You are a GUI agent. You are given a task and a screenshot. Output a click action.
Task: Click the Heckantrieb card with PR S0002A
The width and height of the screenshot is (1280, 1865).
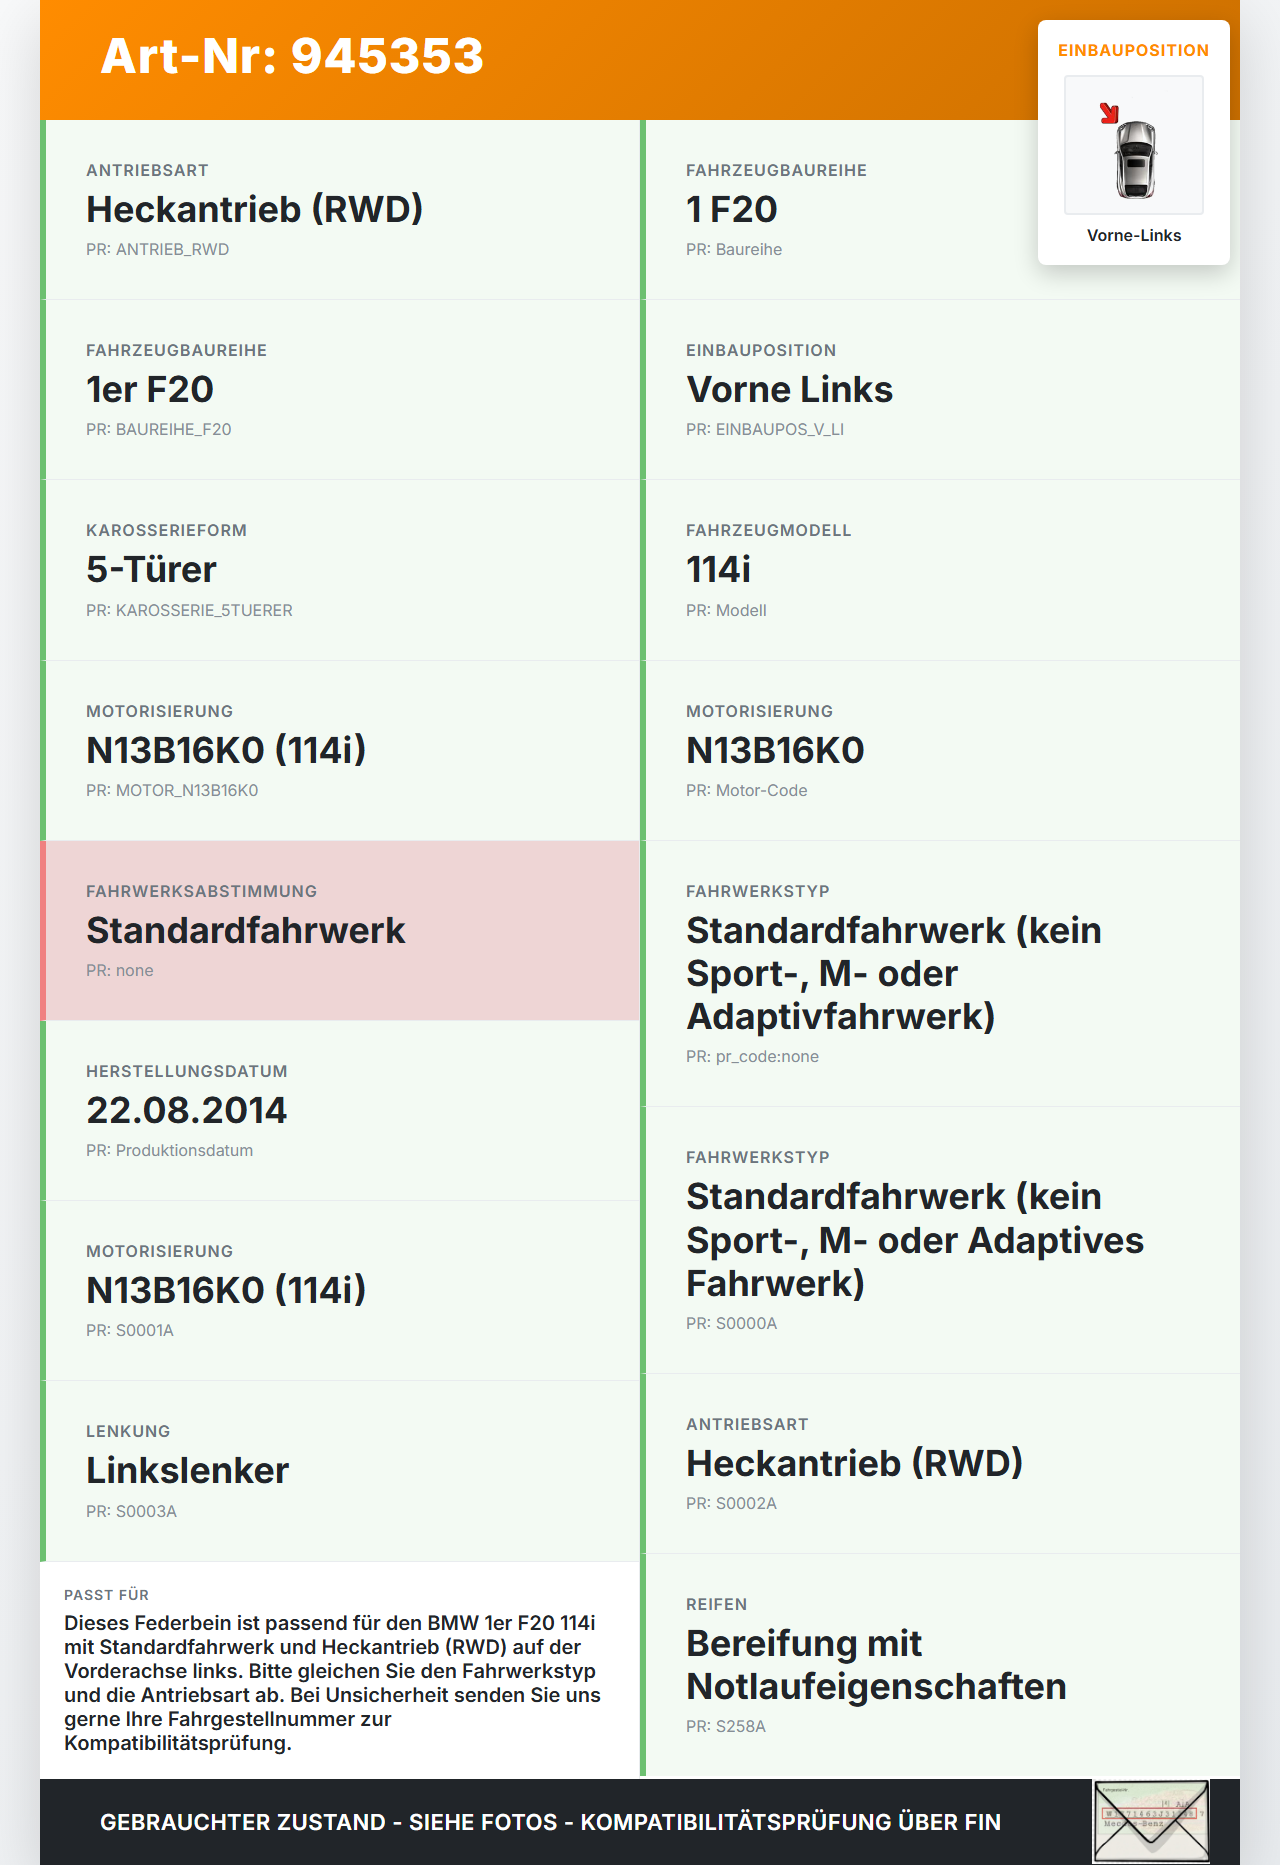point(940,1463)
